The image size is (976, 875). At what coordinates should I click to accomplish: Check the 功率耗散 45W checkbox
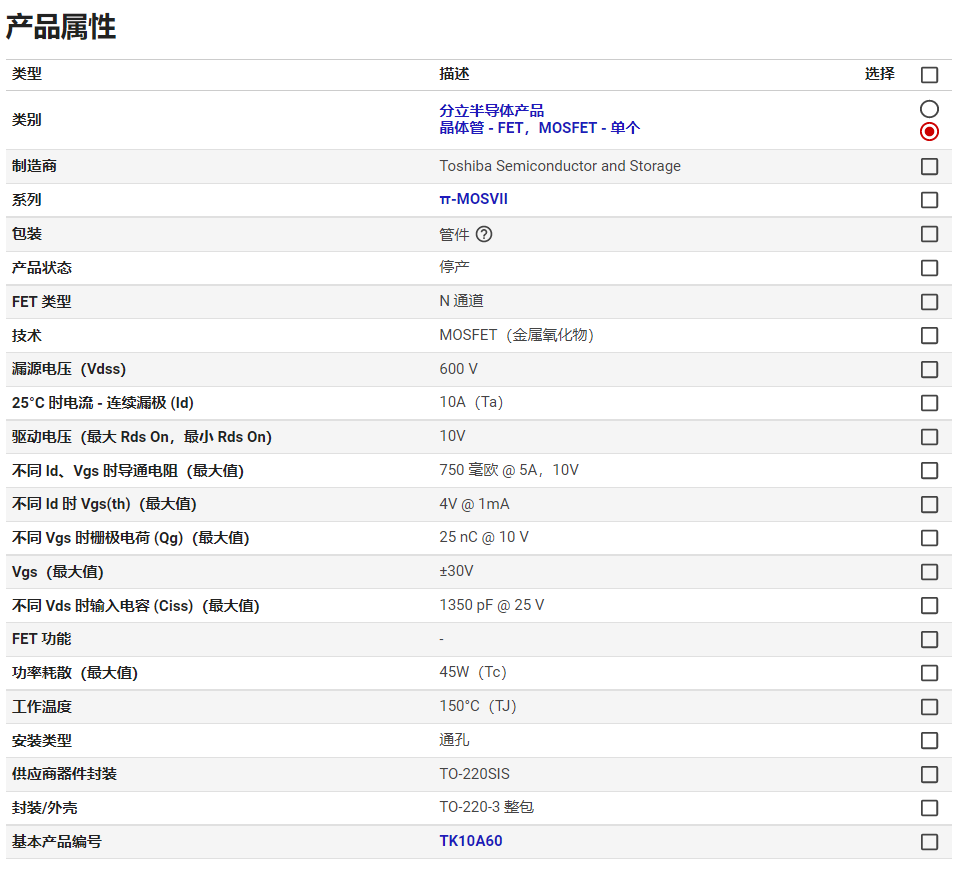(x=929, y=673)
